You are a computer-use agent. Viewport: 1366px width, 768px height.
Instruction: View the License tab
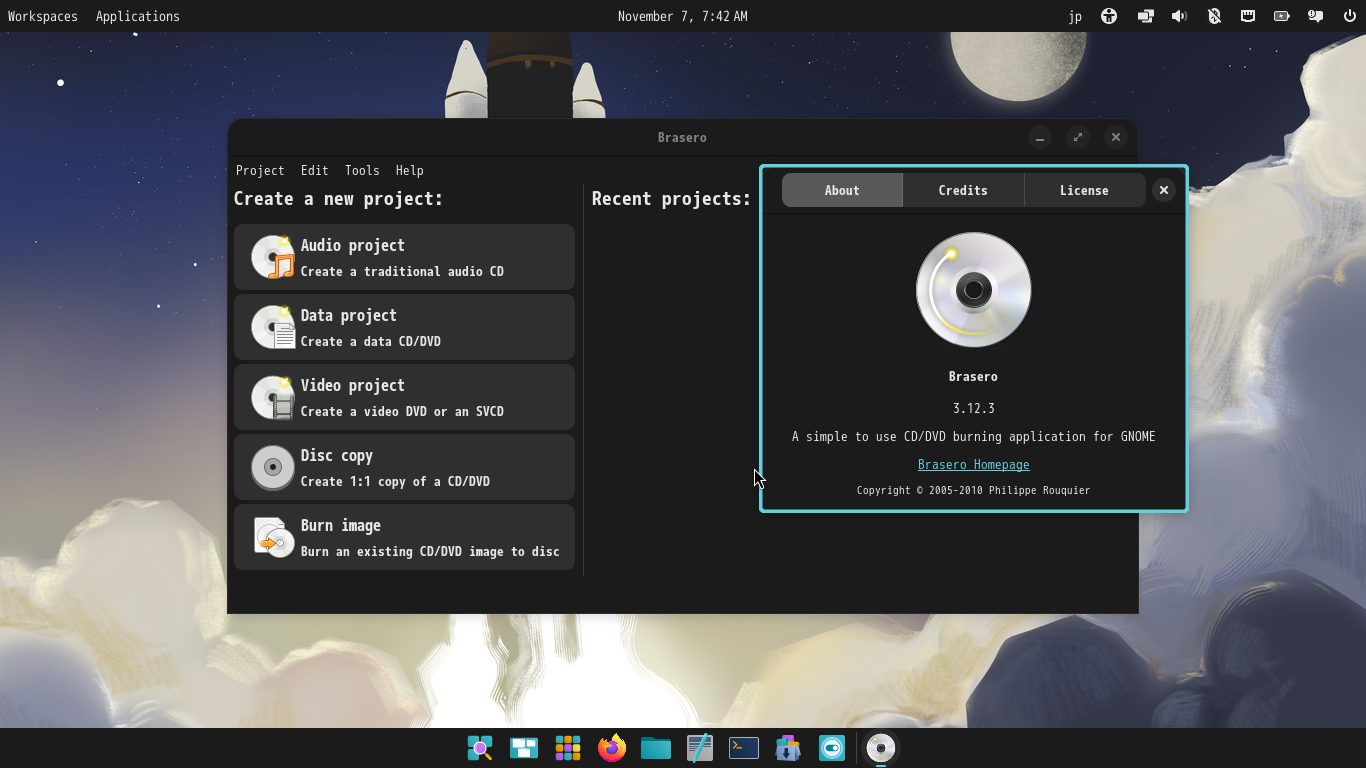click(x=1084, y=190)
